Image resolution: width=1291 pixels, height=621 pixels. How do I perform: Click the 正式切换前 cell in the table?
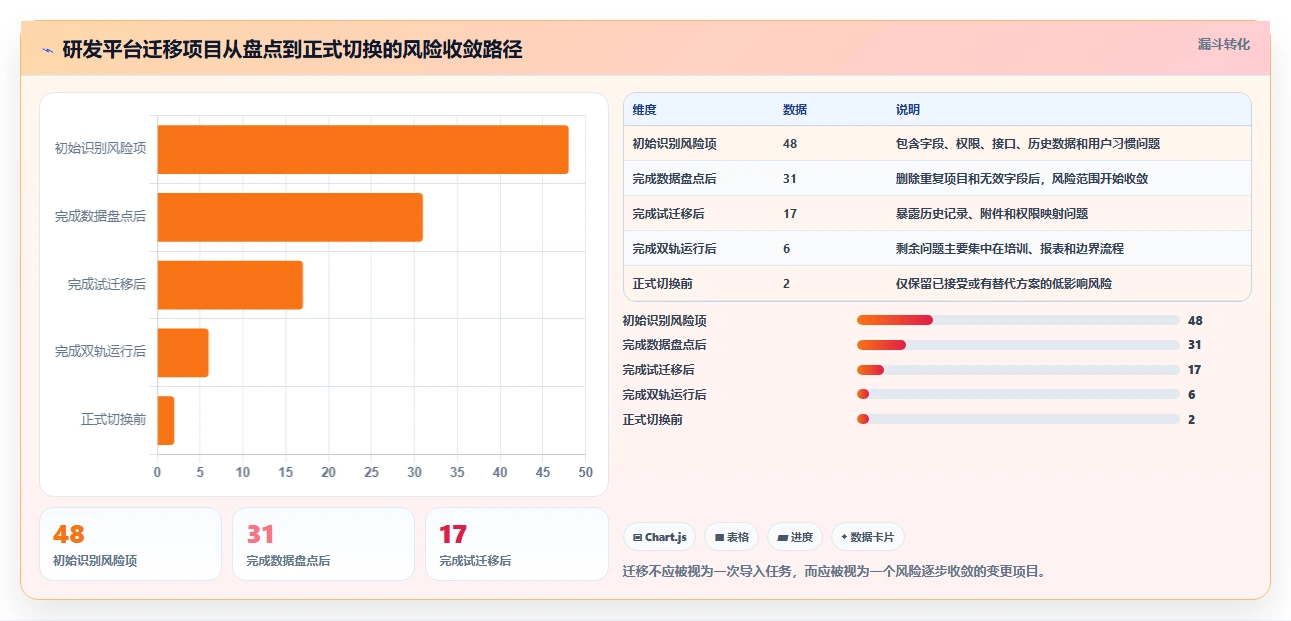pos(663,284)
